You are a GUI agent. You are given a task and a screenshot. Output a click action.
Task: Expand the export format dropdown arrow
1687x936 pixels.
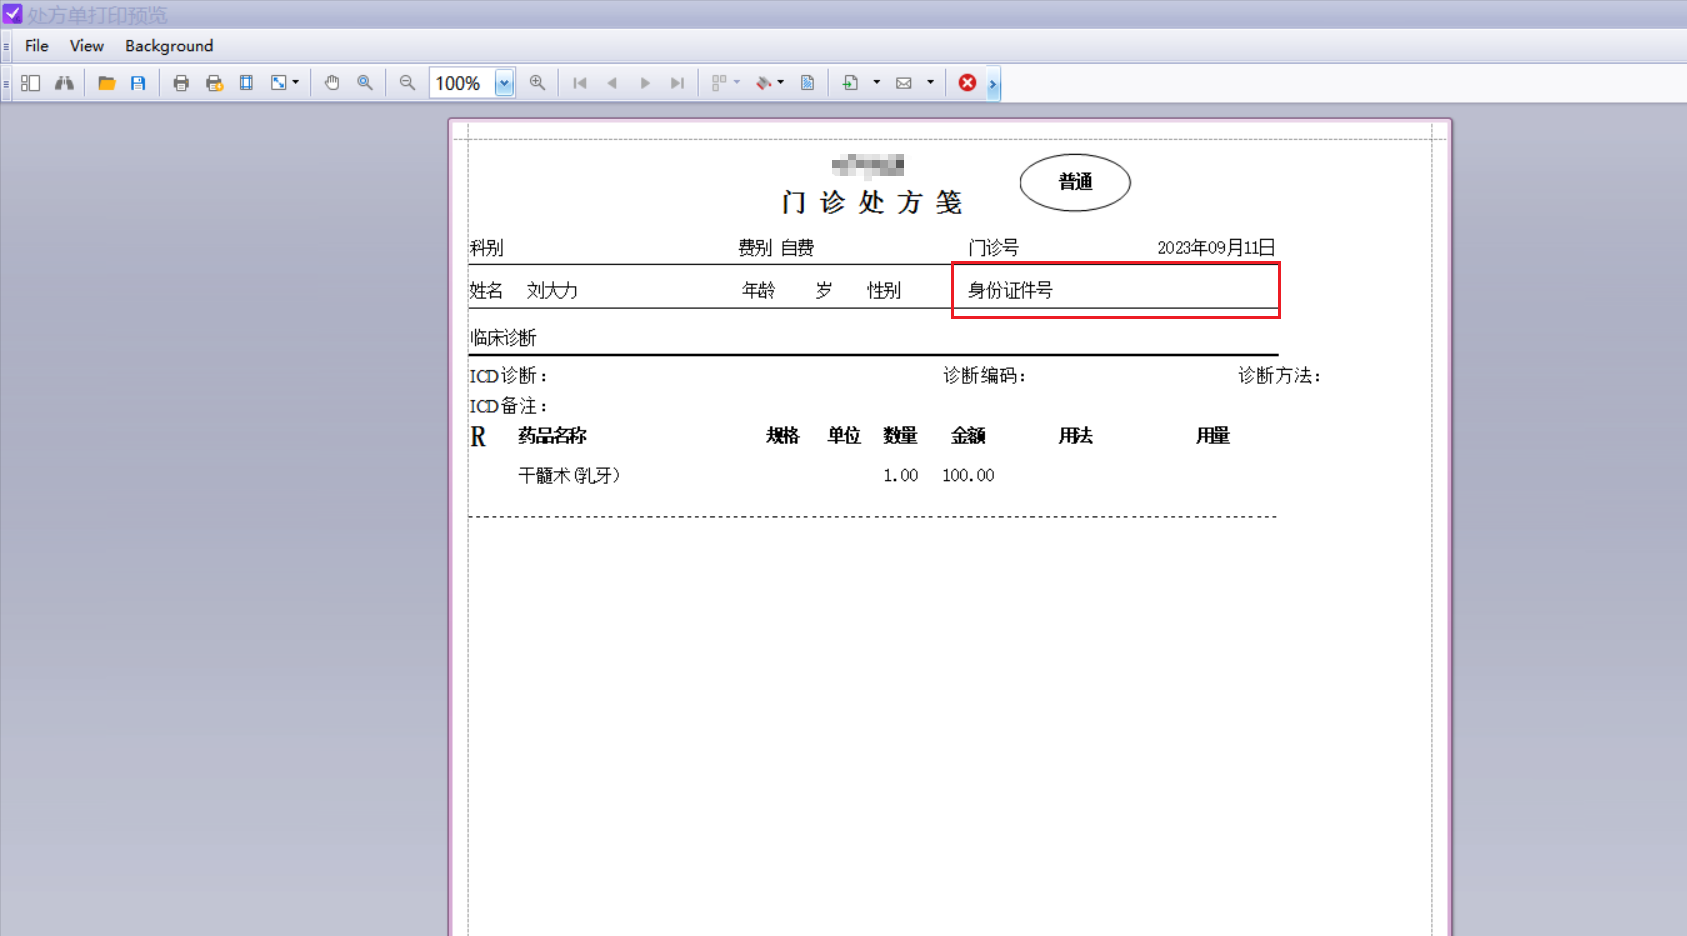(x=877, y=83)
